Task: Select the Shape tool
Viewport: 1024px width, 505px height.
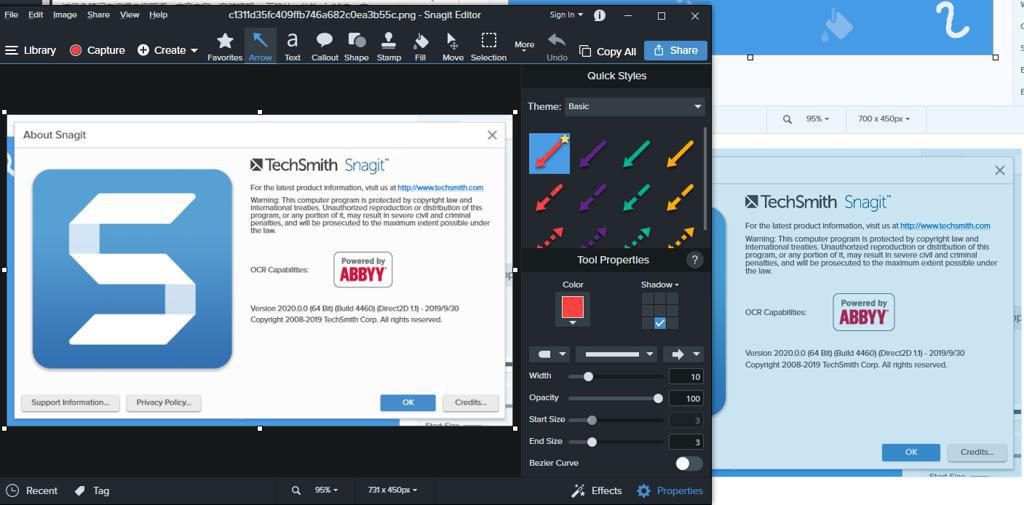Action: pos(357,47)
